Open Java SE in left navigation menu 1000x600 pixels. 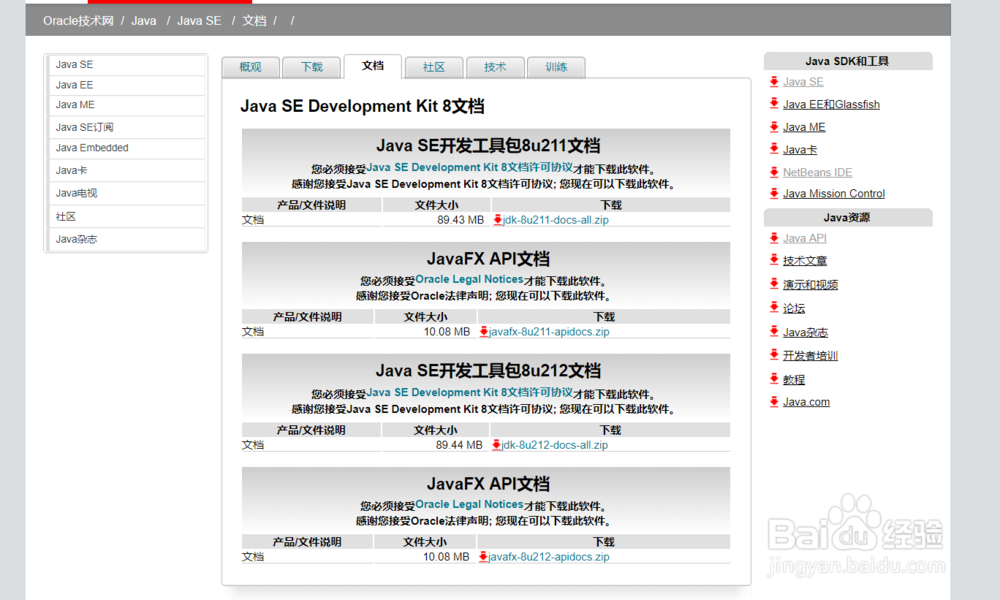tap(126, 65)
